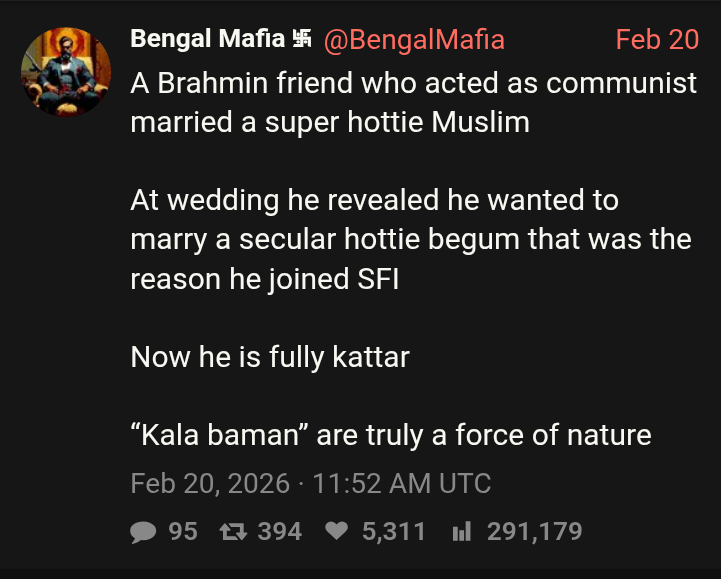Click the 5,311 likes count
Image resolution: width=721 pixels, height=579 pixels.
(394, 531)
